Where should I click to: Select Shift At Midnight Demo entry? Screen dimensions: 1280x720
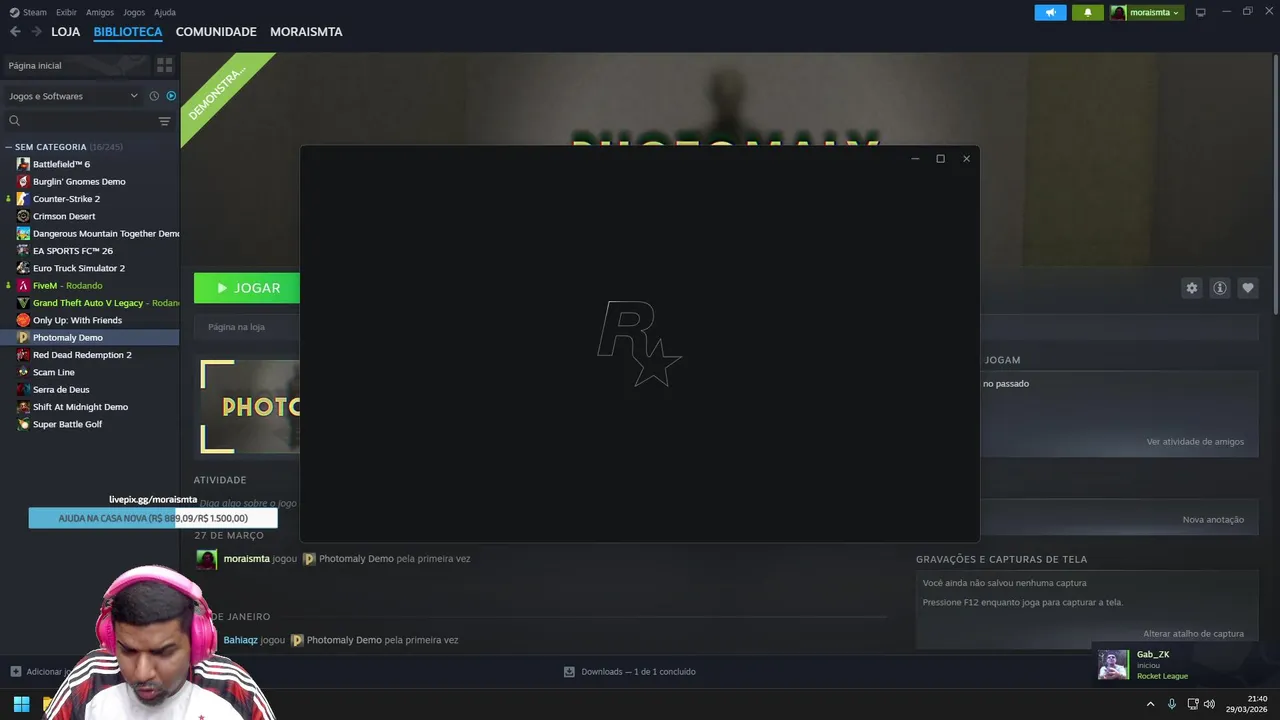click(x=90, y=407)
